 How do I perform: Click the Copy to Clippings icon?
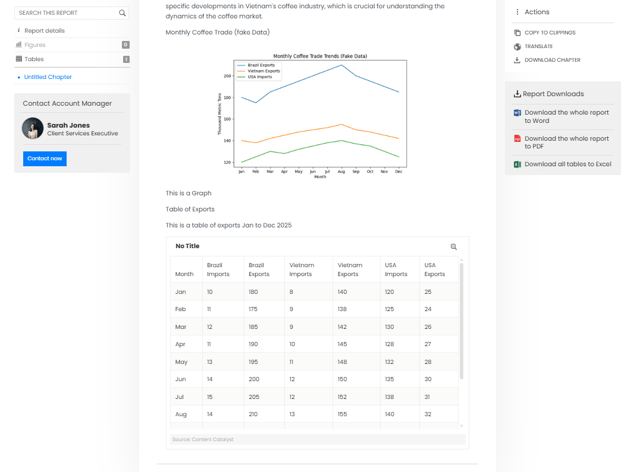pyautogui.click(x=517, y=33)
